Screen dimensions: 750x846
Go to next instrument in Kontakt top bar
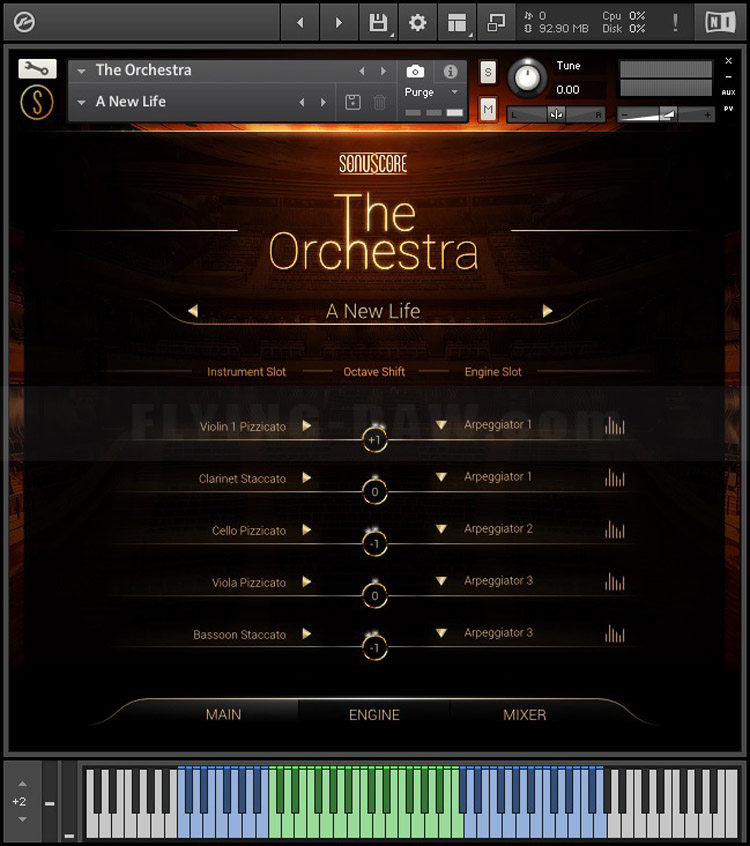click(x=338, y=23)
